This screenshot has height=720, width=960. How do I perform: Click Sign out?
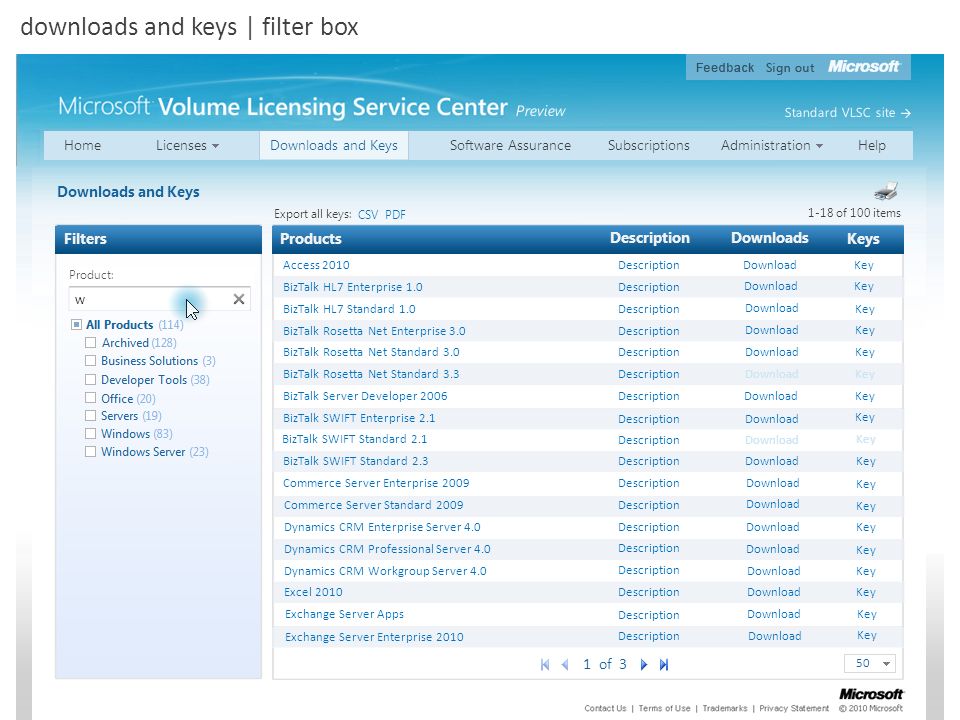pyautogui.click(x=790, y=67)
